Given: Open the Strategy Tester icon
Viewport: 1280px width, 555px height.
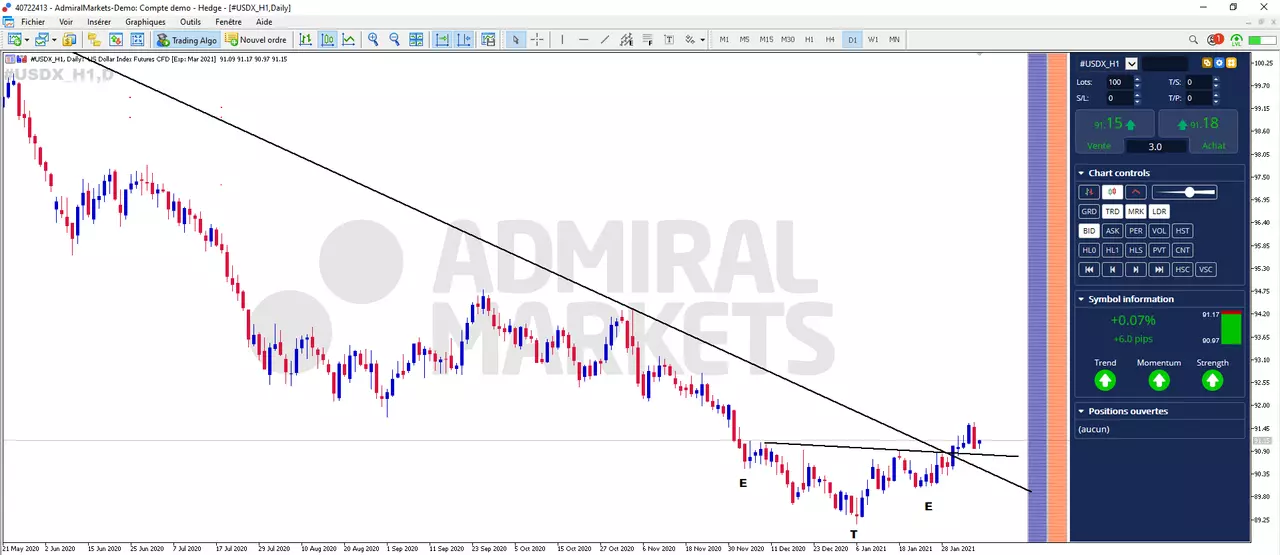Looking at the screenshot, I should click(137, 40).
